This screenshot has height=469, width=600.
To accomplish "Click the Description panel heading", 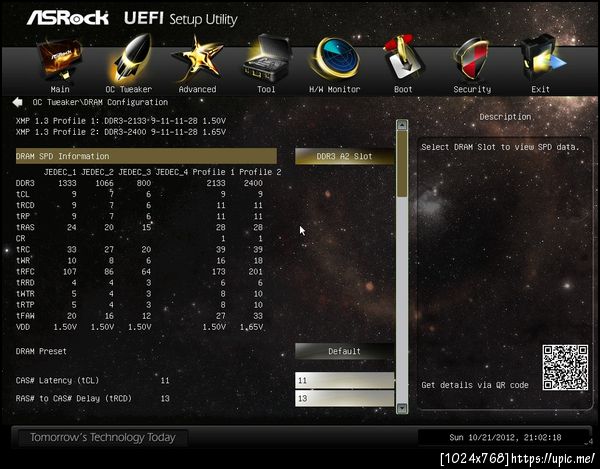I will click(x=505, y=117).
